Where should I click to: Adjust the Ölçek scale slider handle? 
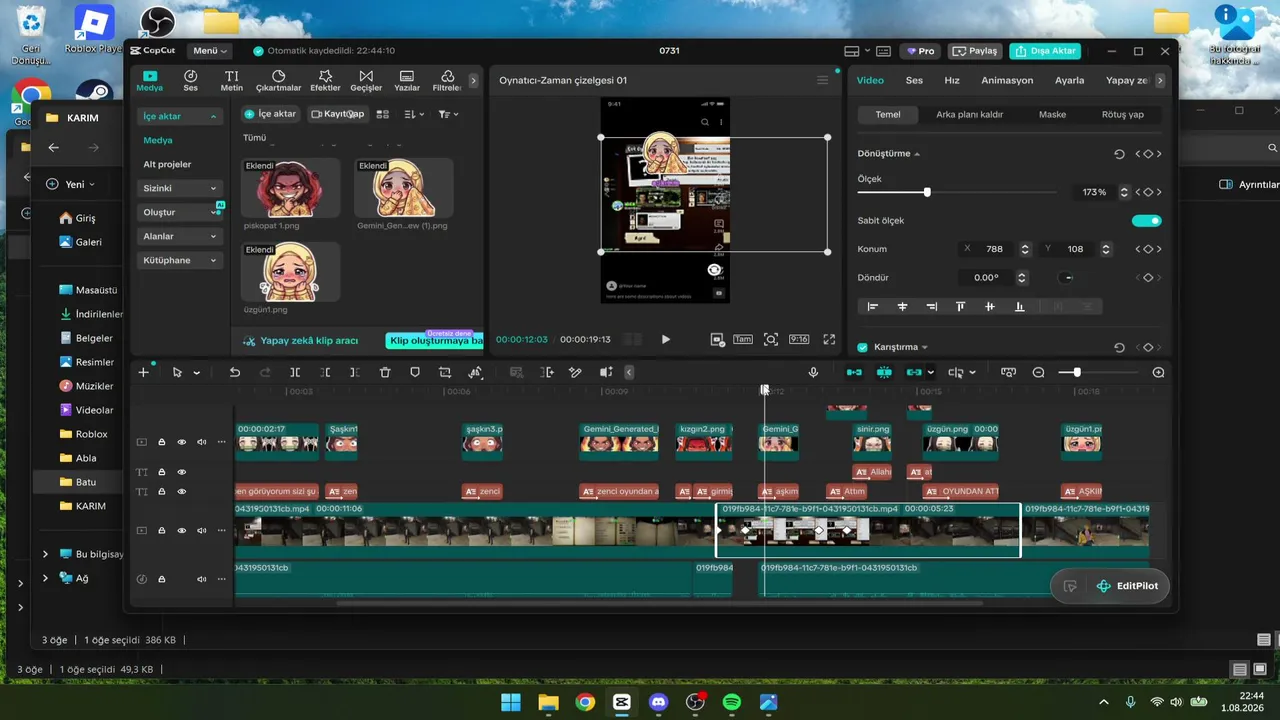click(x=927, y=192)
